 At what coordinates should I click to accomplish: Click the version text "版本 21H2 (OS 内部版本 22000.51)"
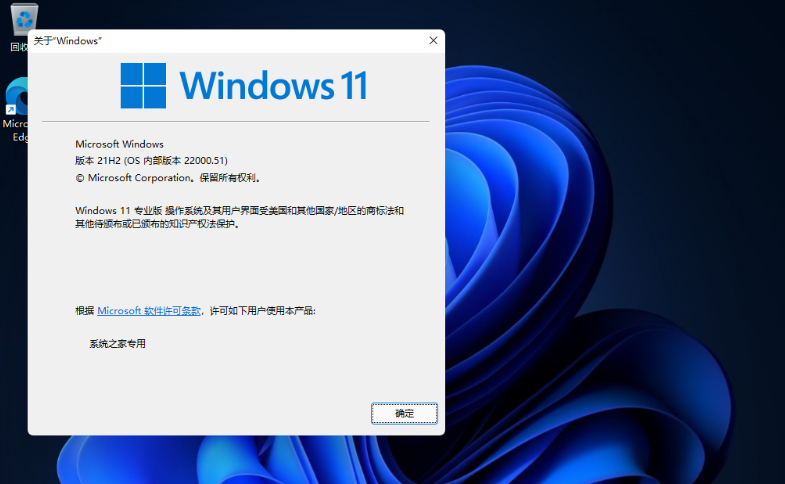(151, 161)
